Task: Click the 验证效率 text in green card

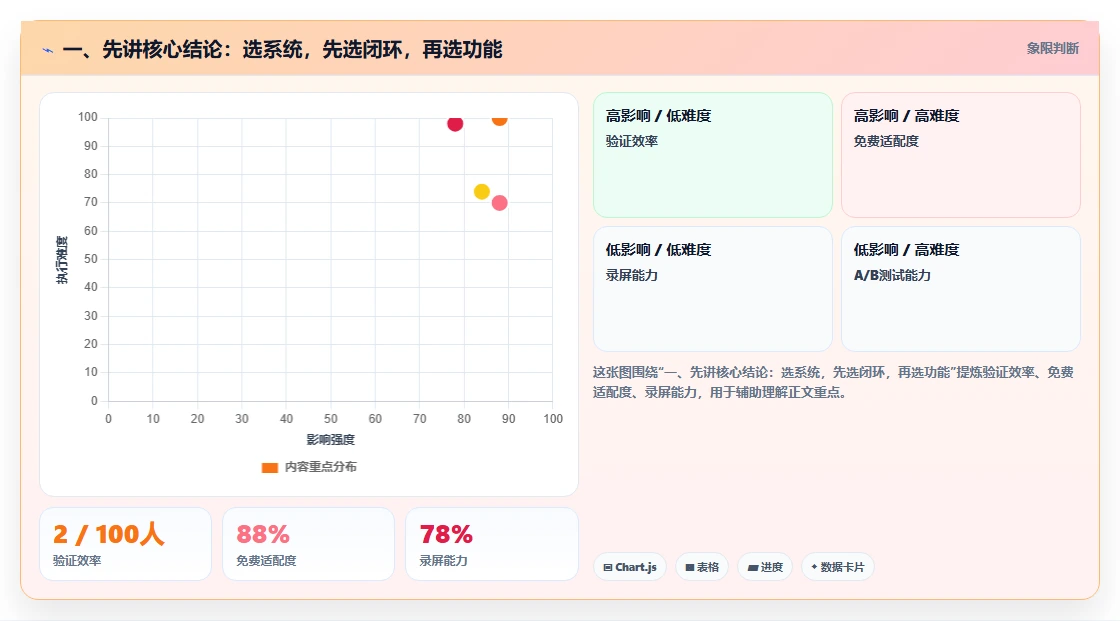Action: pos(631,141)
